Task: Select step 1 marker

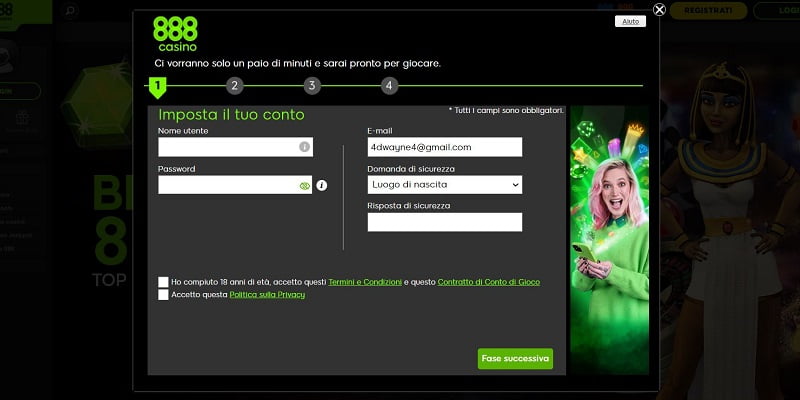Action: coord(158,87)
